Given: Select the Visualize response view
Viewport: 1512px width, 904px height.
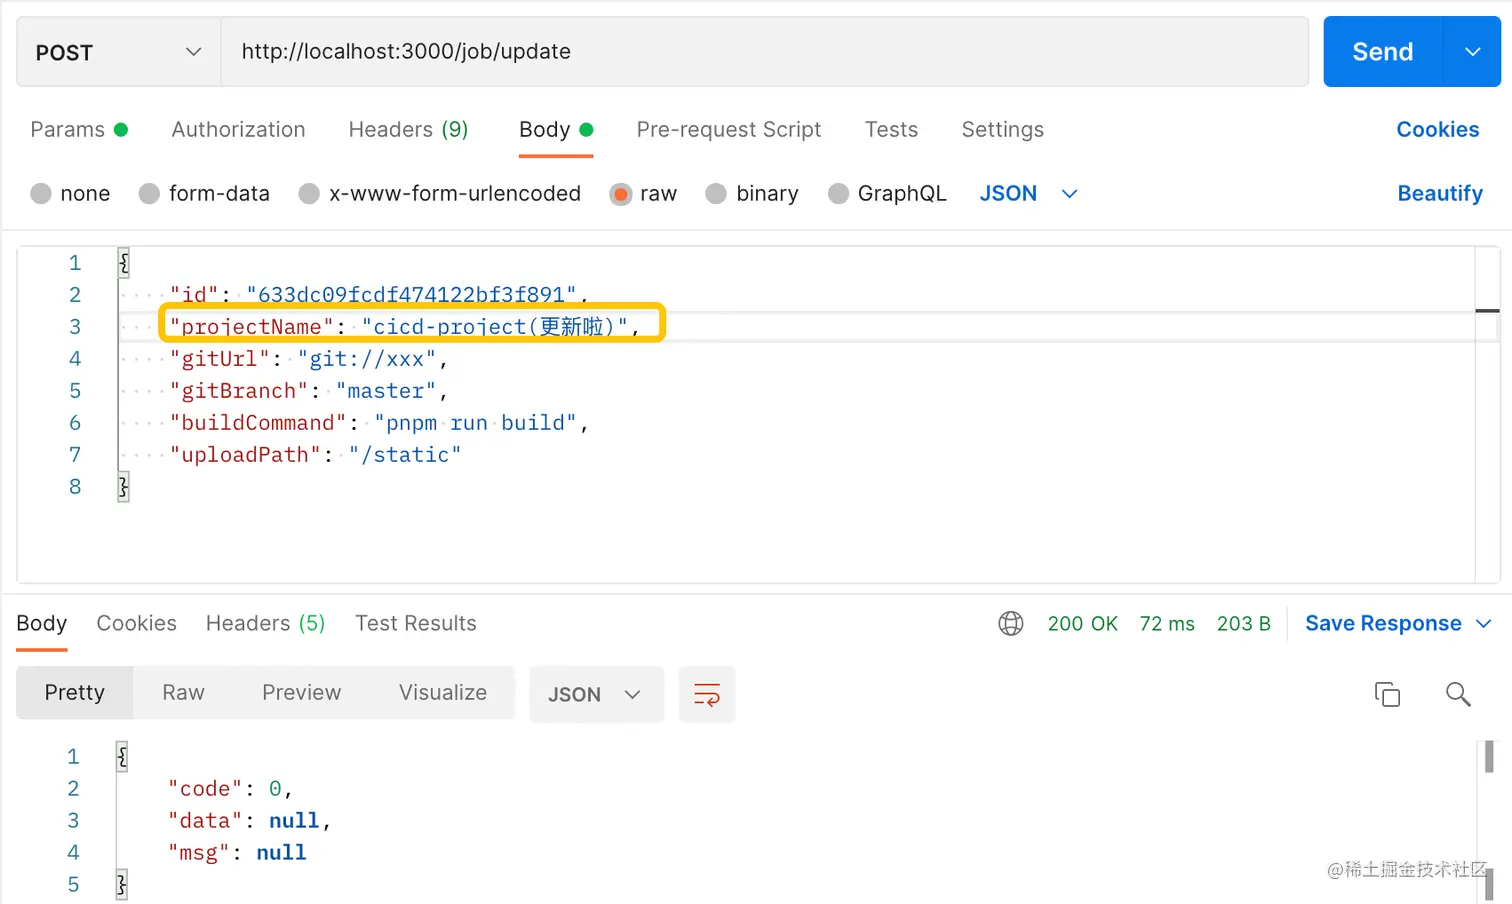Looking at the screenshot, I should (443, 693).
